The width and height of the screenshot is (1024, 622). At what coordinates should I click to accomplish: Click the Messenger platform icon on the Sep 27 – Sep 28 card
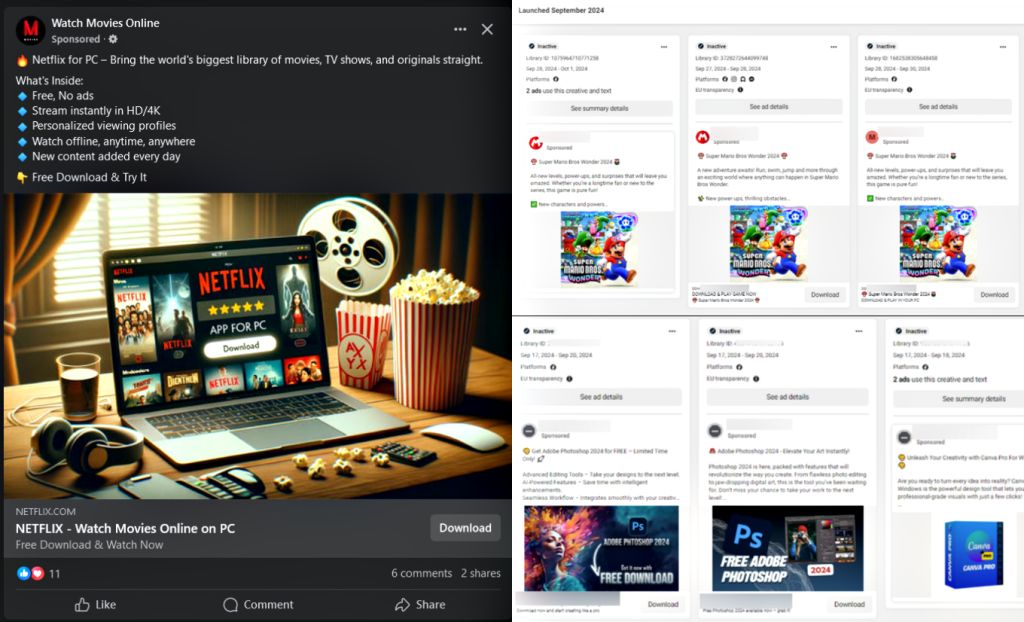tap(752, 79)
